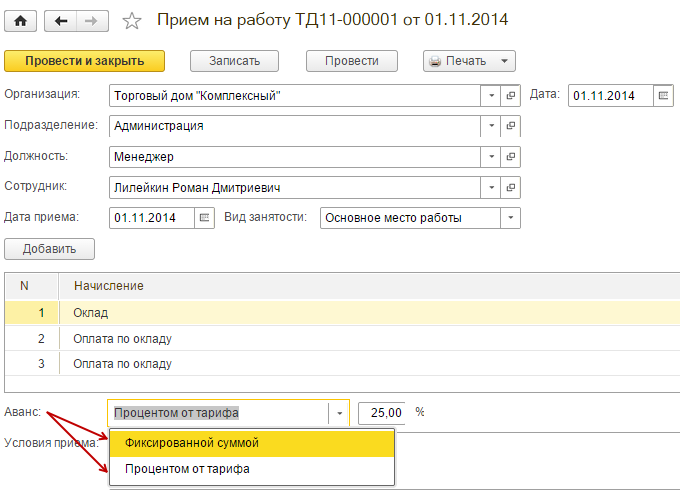The image size is (680, 490).
Task: Click the Записать button
Action: click(x=234, y=61)
